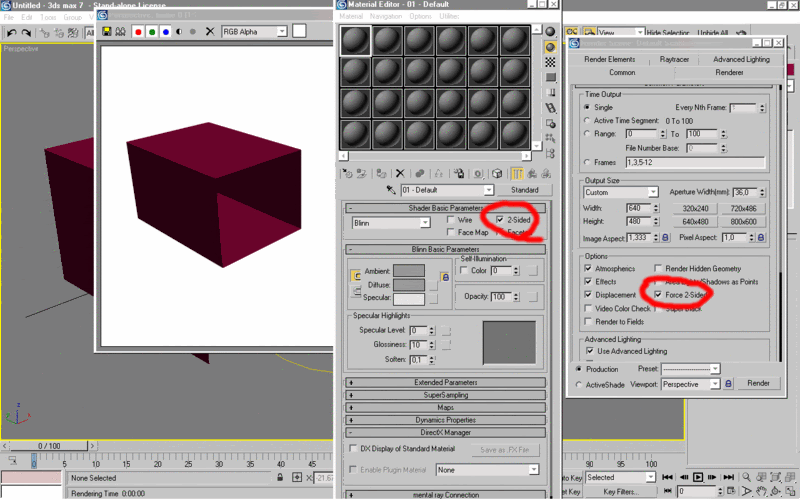Enable the red channel button
The width and height of the screenshot is (800, 500).
[138, 32]
